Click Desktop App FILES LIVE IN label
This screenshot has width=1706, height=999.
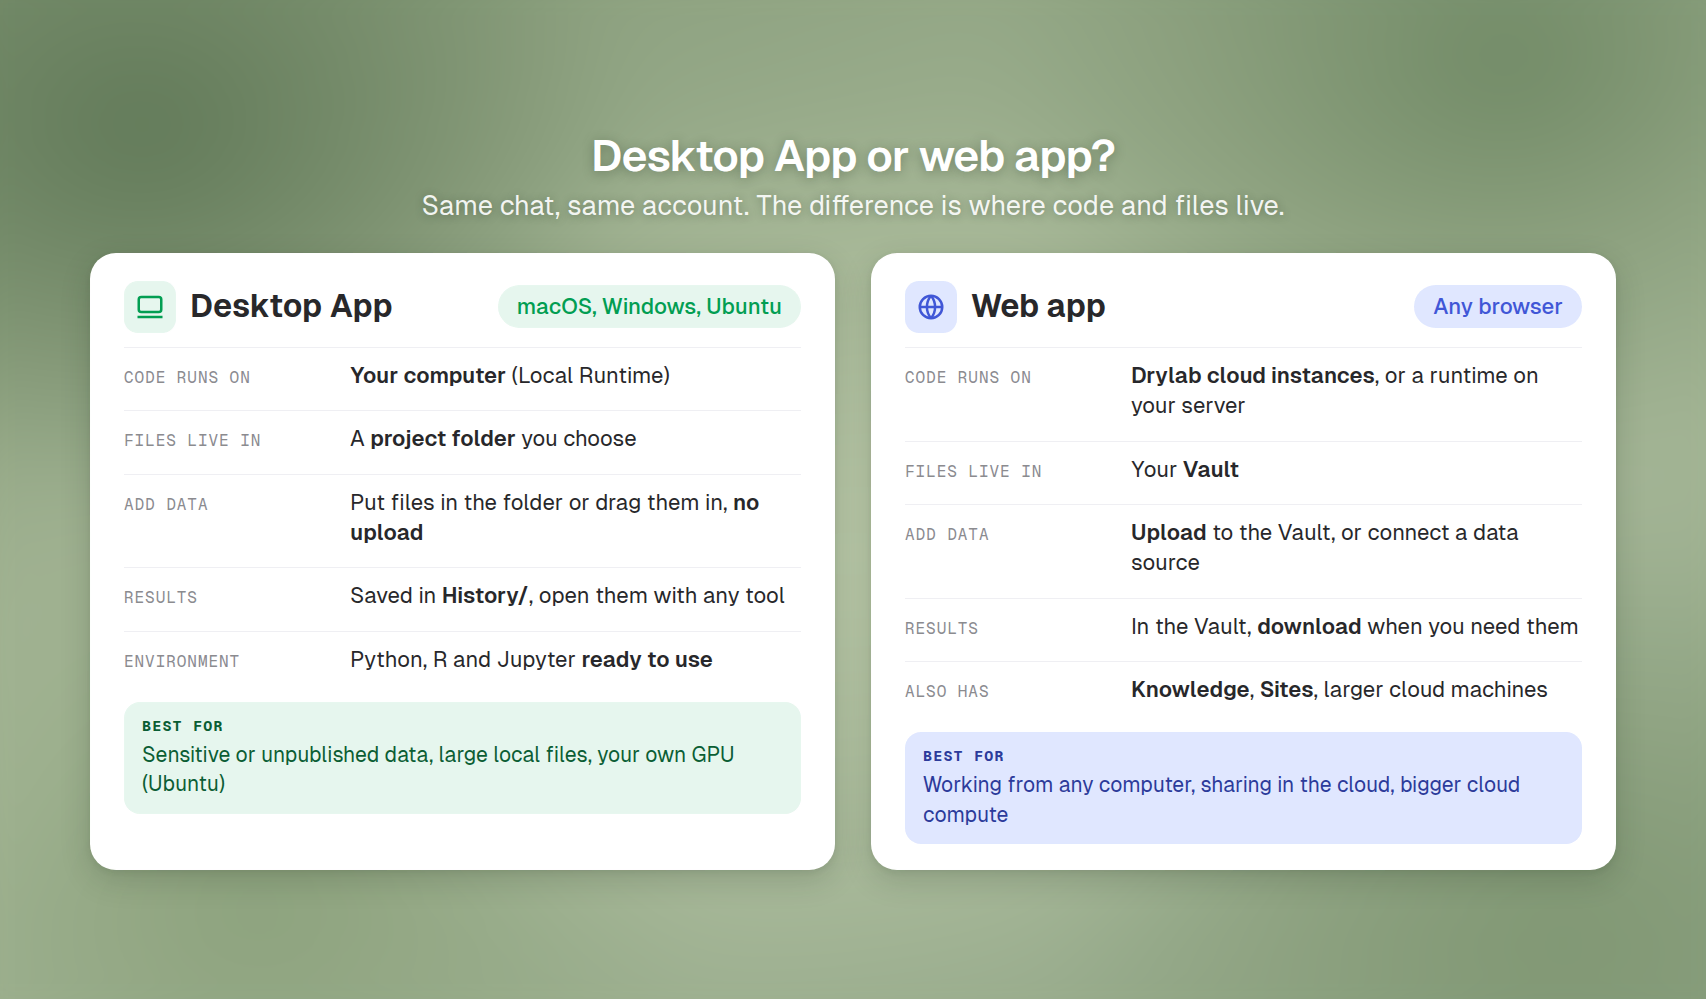[192, 441]
